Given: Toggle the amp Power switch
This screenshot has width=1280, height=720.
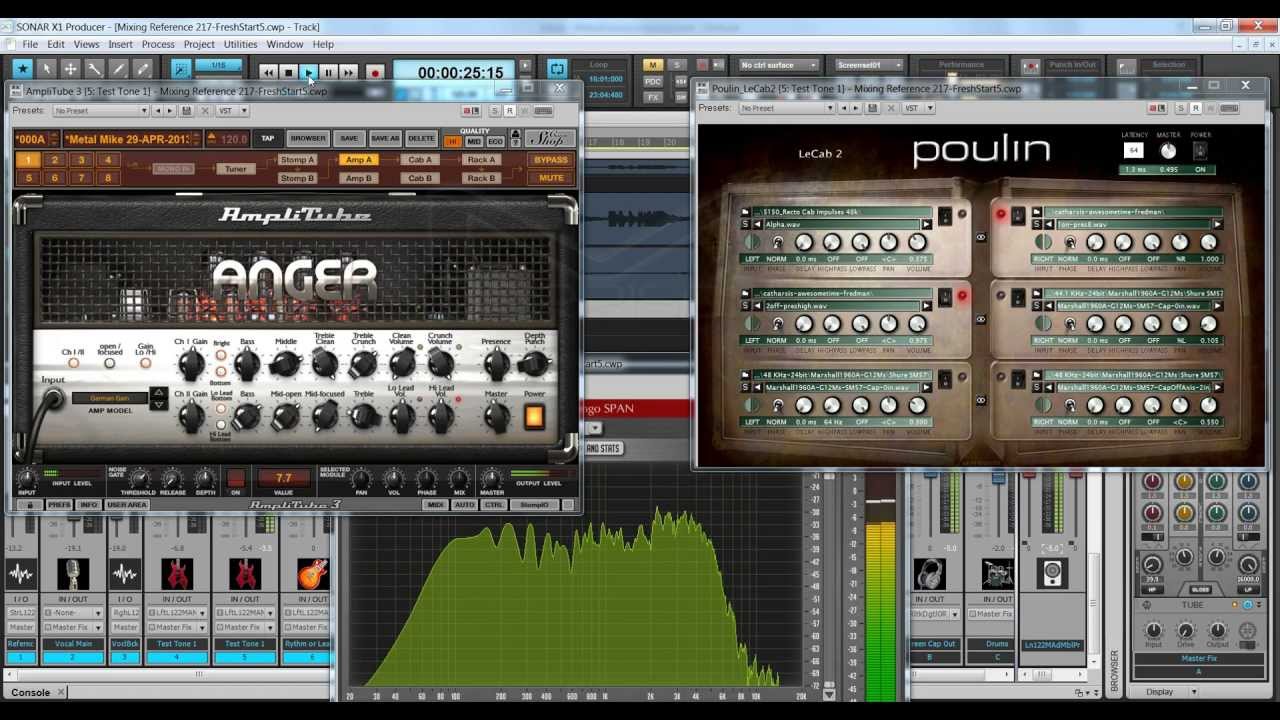Looking at the screenshot, I should pyautogui.click(x=534, y=417).
